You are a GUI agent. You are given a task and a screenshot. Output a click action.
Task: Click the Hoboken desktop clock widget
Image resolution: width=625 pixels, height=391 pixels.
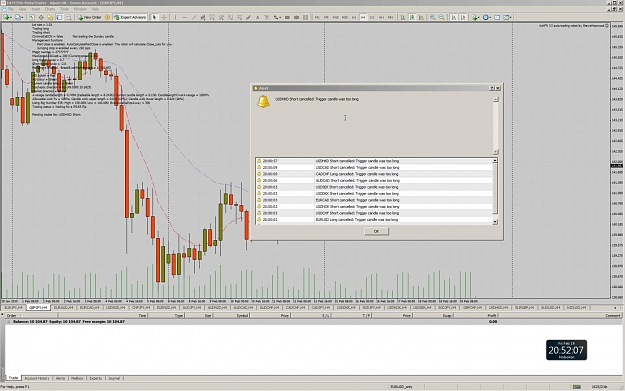[566, 350]
